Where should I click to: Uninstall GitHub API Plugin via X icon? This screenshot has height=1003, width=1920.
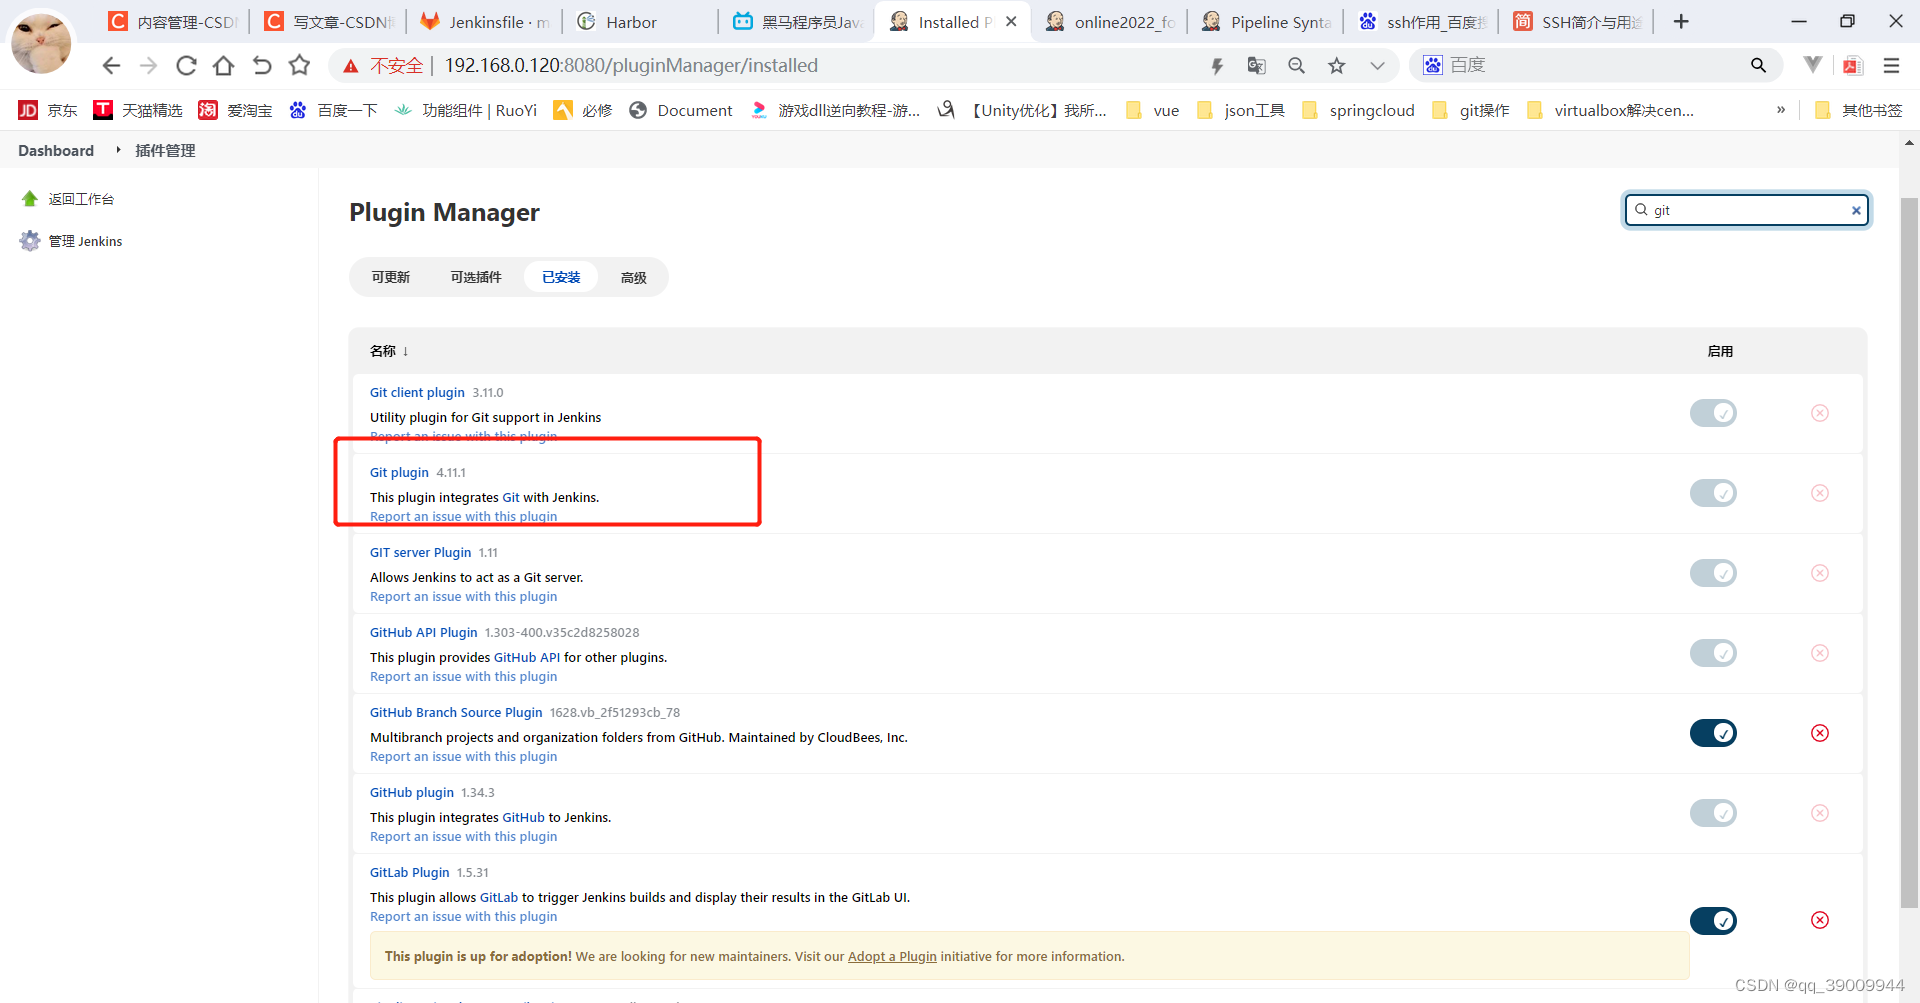click(1820, 653)
